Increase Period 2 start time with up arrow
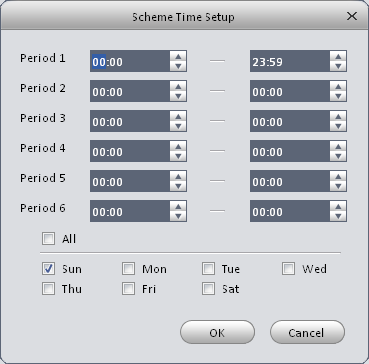This screenshot has width=369, height=364. point(178,86)
